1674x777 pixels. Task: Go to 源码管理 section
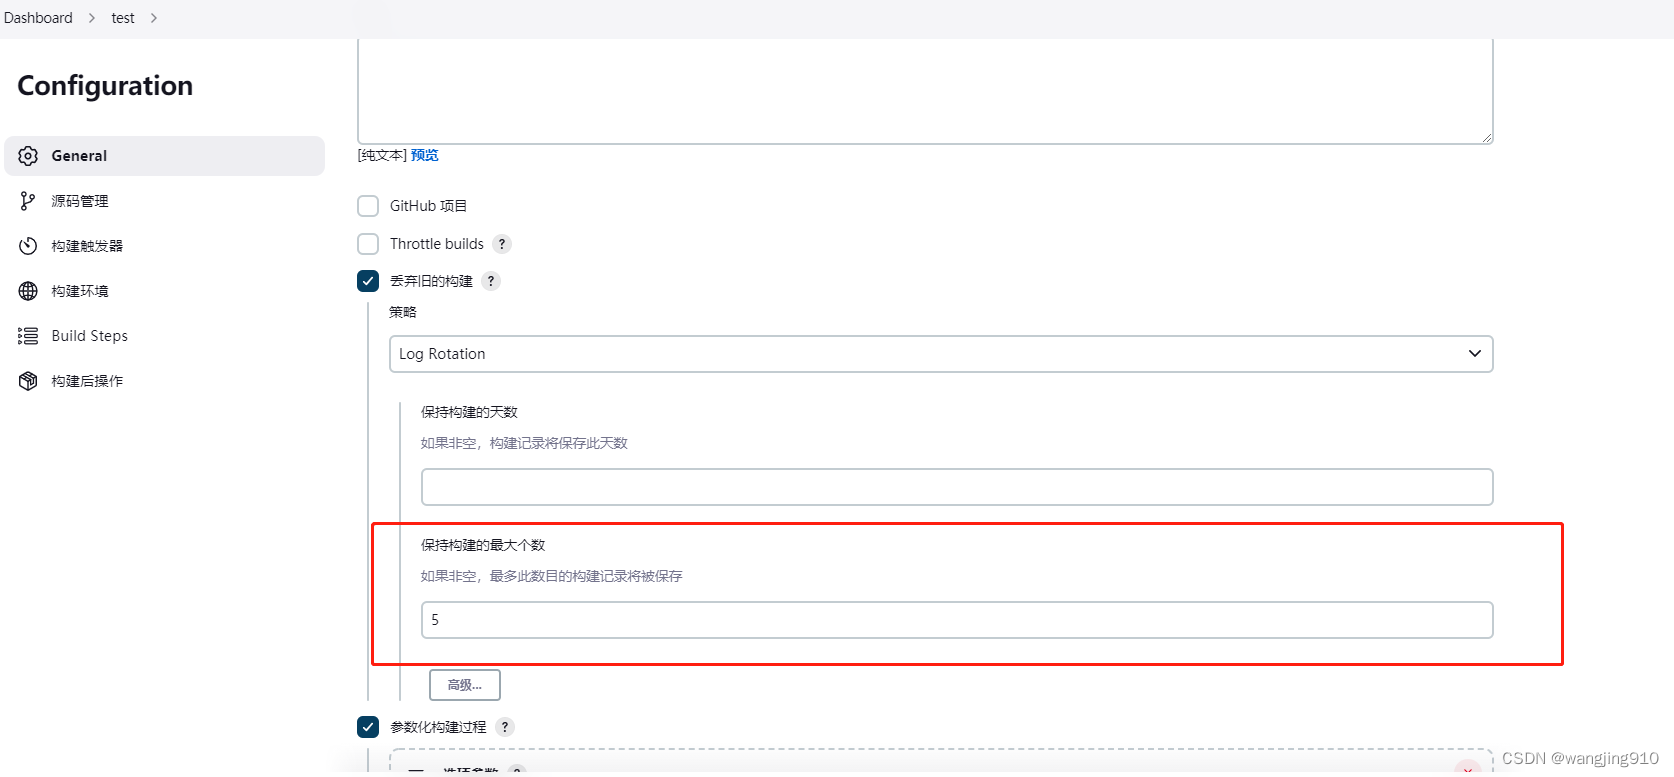tap(165, 201)
